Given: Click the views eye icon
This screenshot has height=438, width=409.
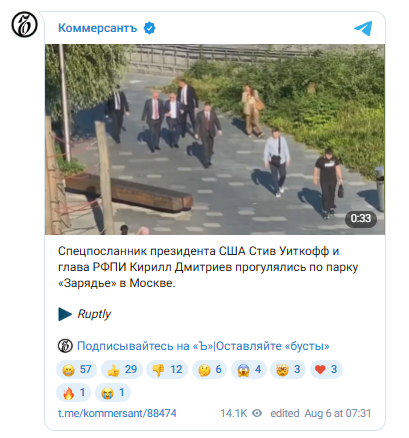Looking at the screenshot, I should [257, 413].
